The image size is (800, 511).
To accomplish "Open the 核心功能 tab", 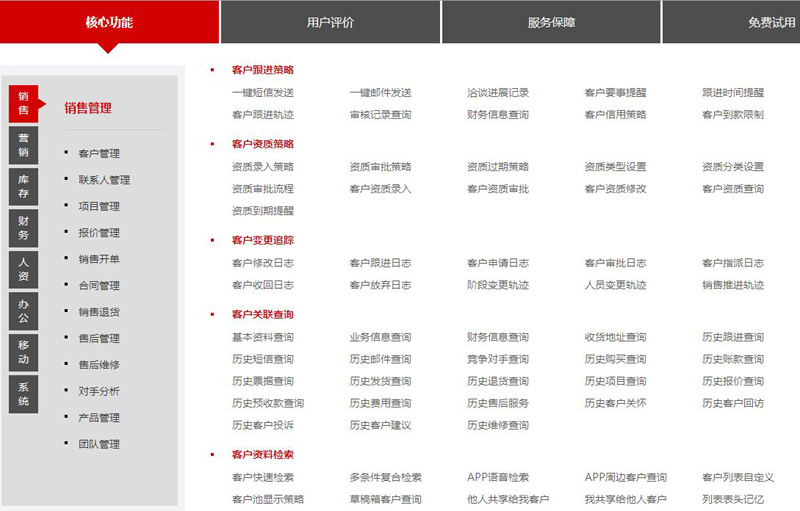I will [x=109, y=22].
